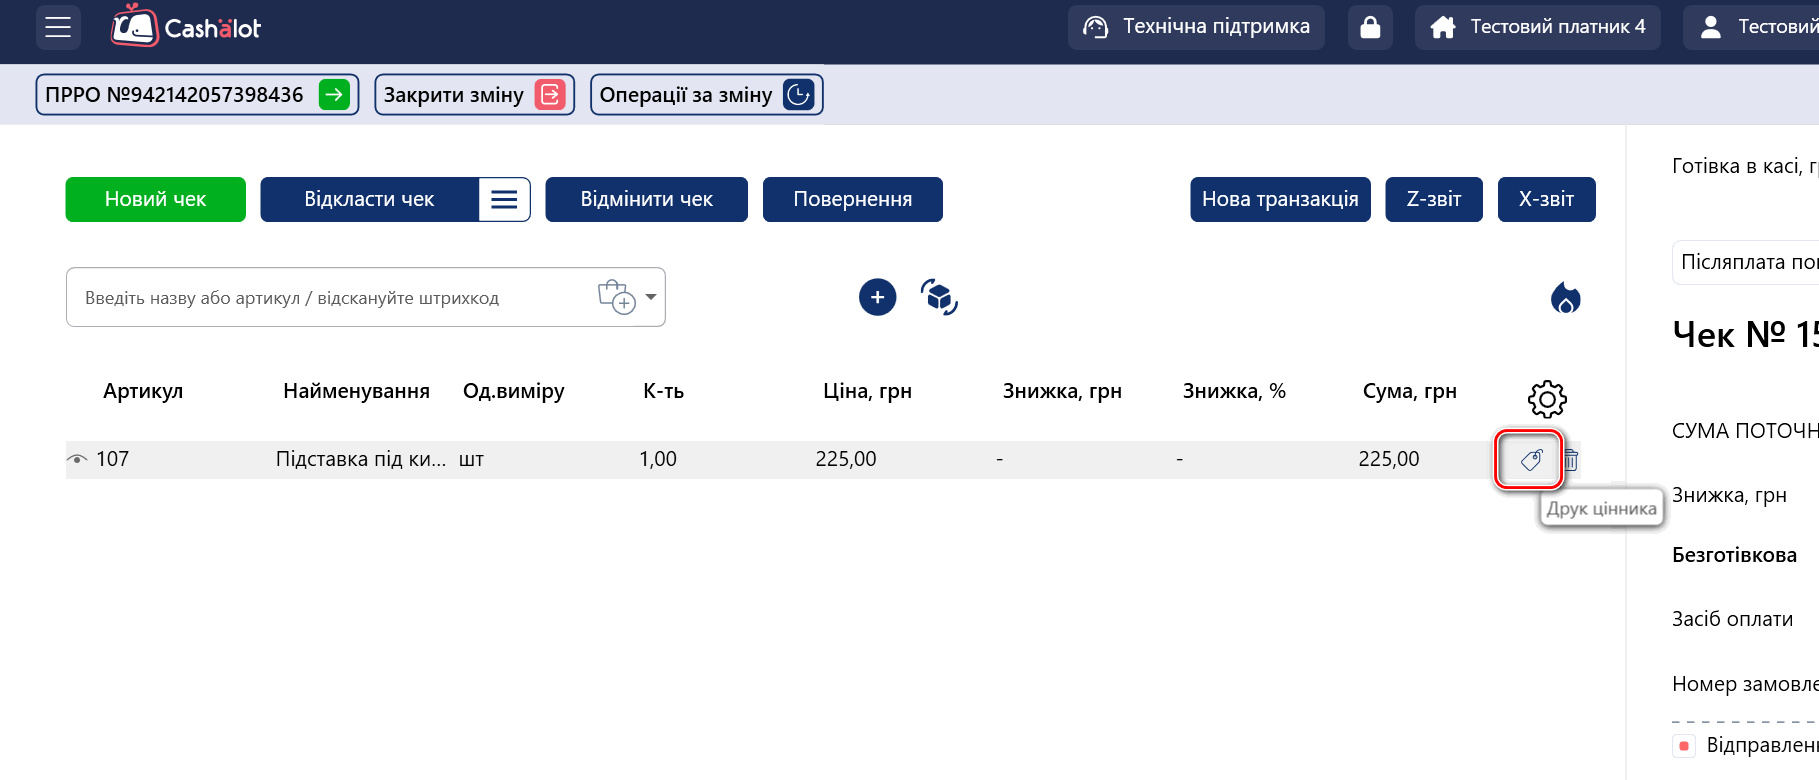Click the Ціна, грн column header
Image resolution: width=1819 pixels, height=780 pixels.
(867, 391)
